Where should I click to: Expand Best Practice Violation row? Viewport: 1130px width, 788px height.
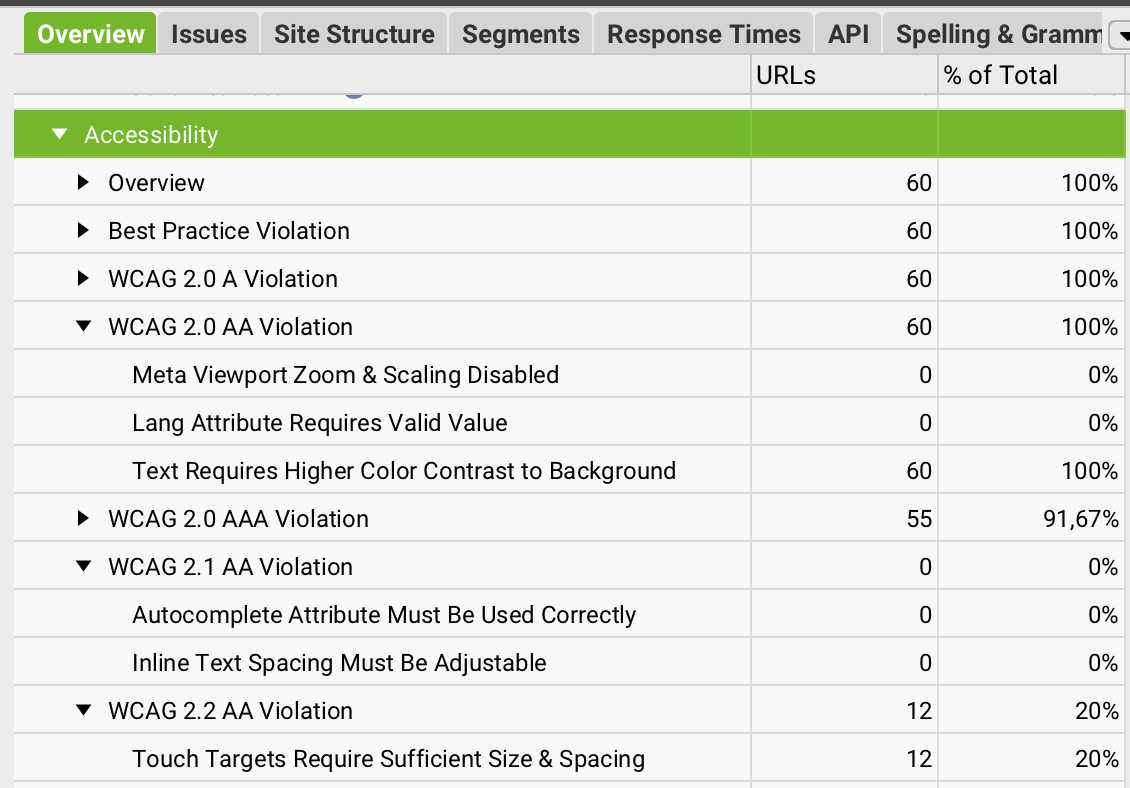[x=84, y=230]
